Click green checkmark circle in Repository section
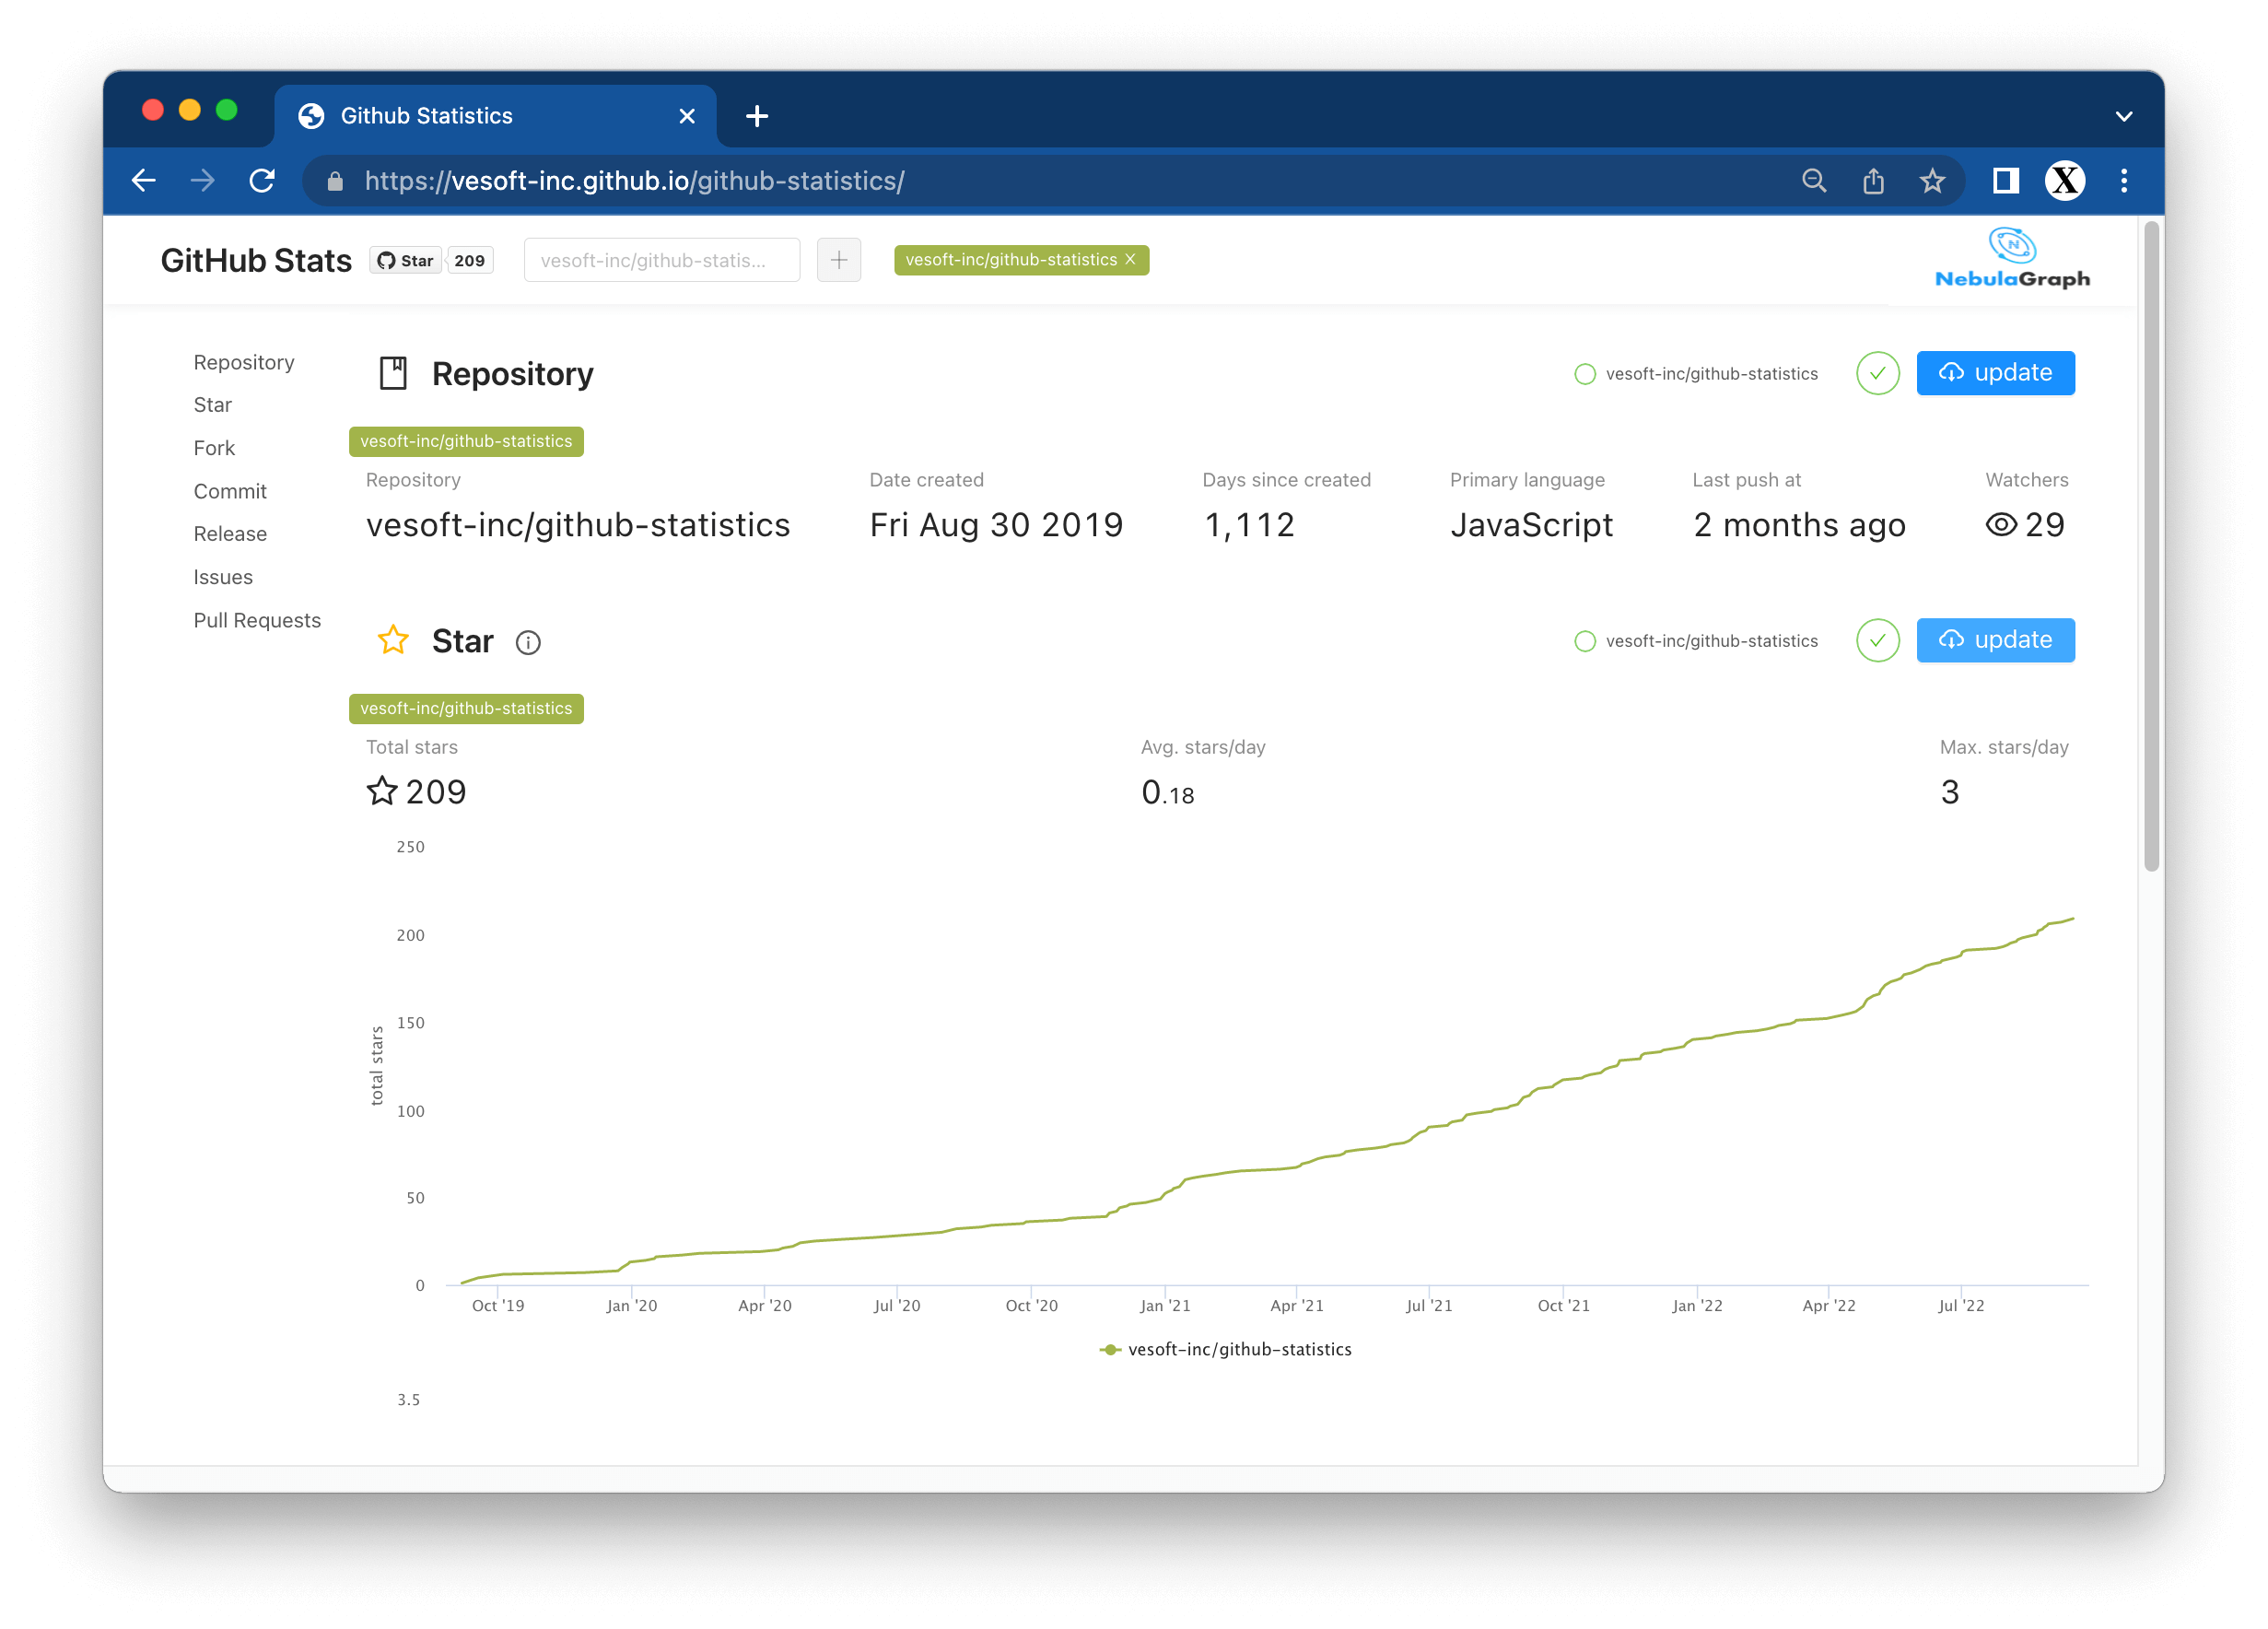Screen dimensions: 2268x1629 point(1877,374)
